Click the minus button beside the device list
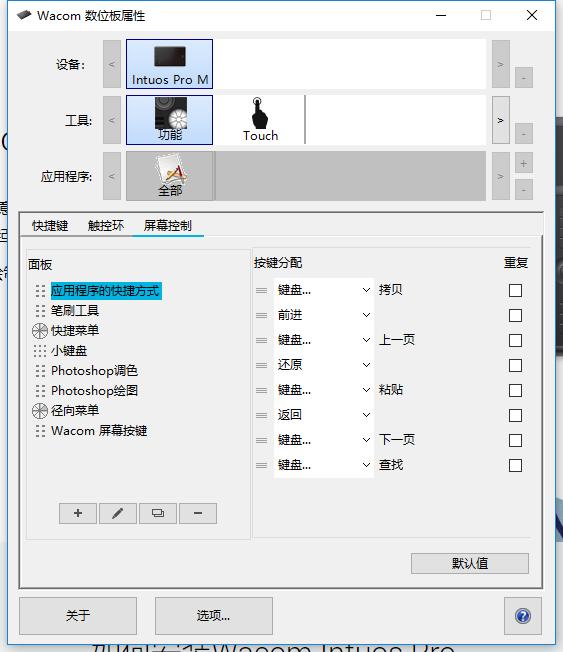 tap(523, 78)
